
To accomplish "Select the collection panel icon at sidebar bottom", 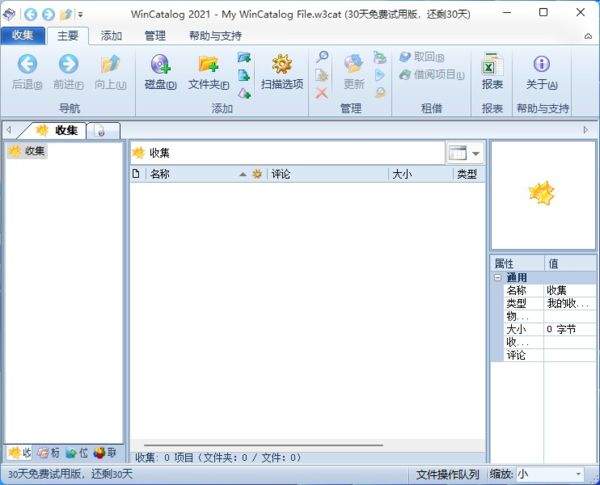I will [x=20, y=453].
